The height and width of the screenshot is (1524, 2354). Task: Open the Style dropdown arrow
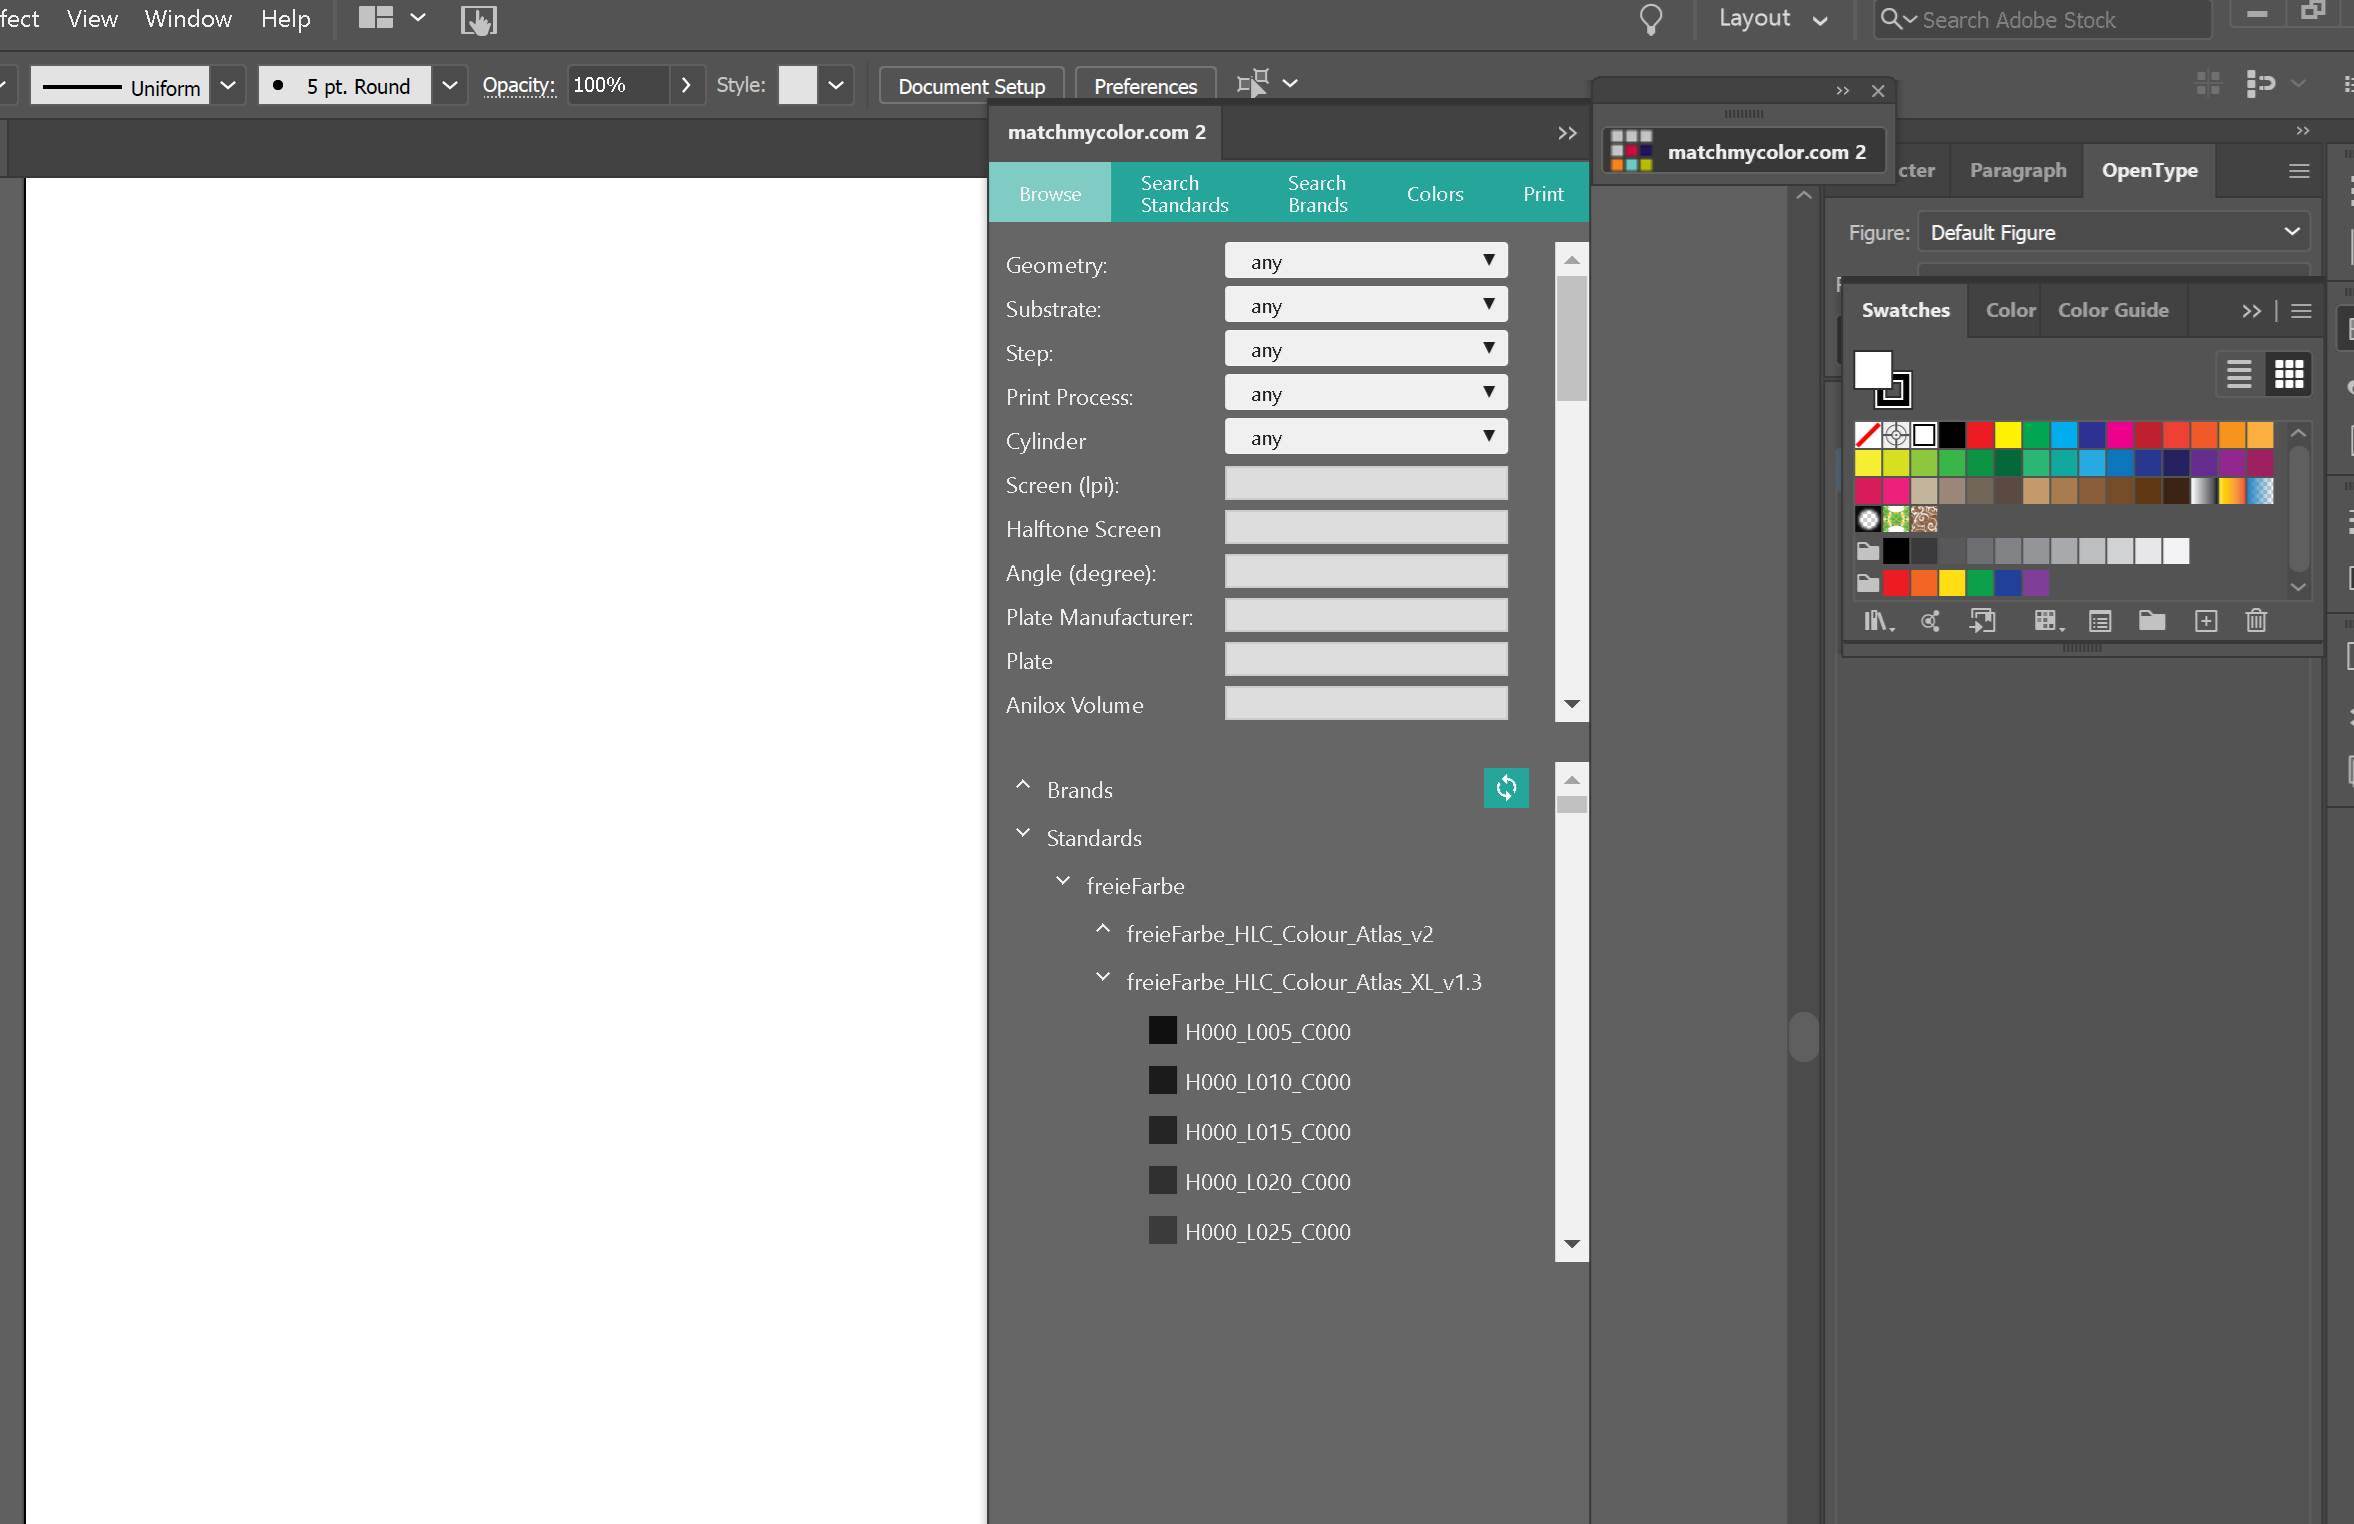pos(836,85)
